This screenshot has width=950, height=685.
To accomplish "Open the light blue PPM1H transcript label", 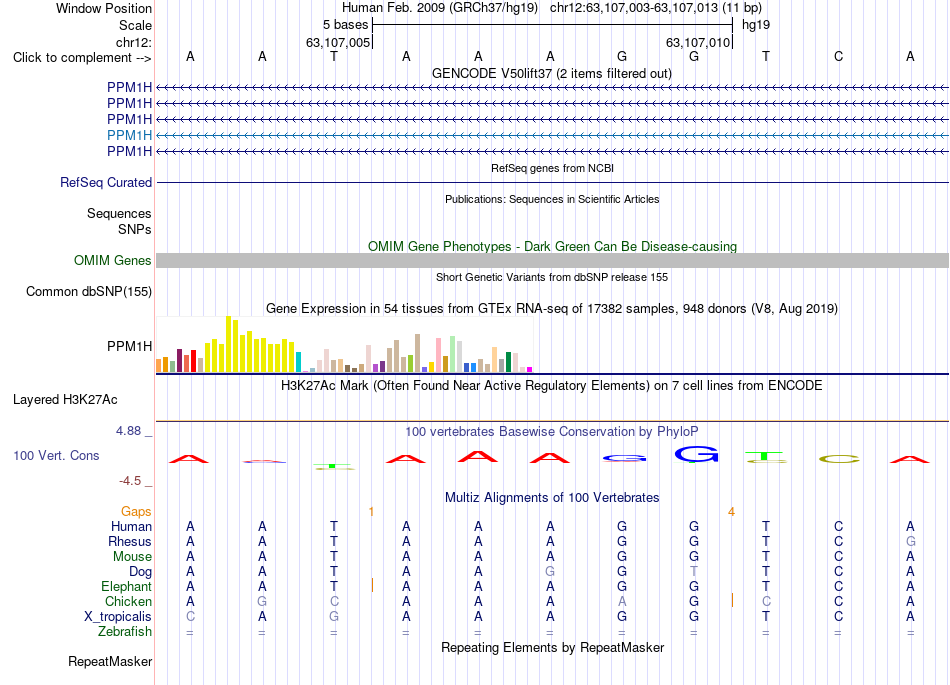I will coord(129,135).
